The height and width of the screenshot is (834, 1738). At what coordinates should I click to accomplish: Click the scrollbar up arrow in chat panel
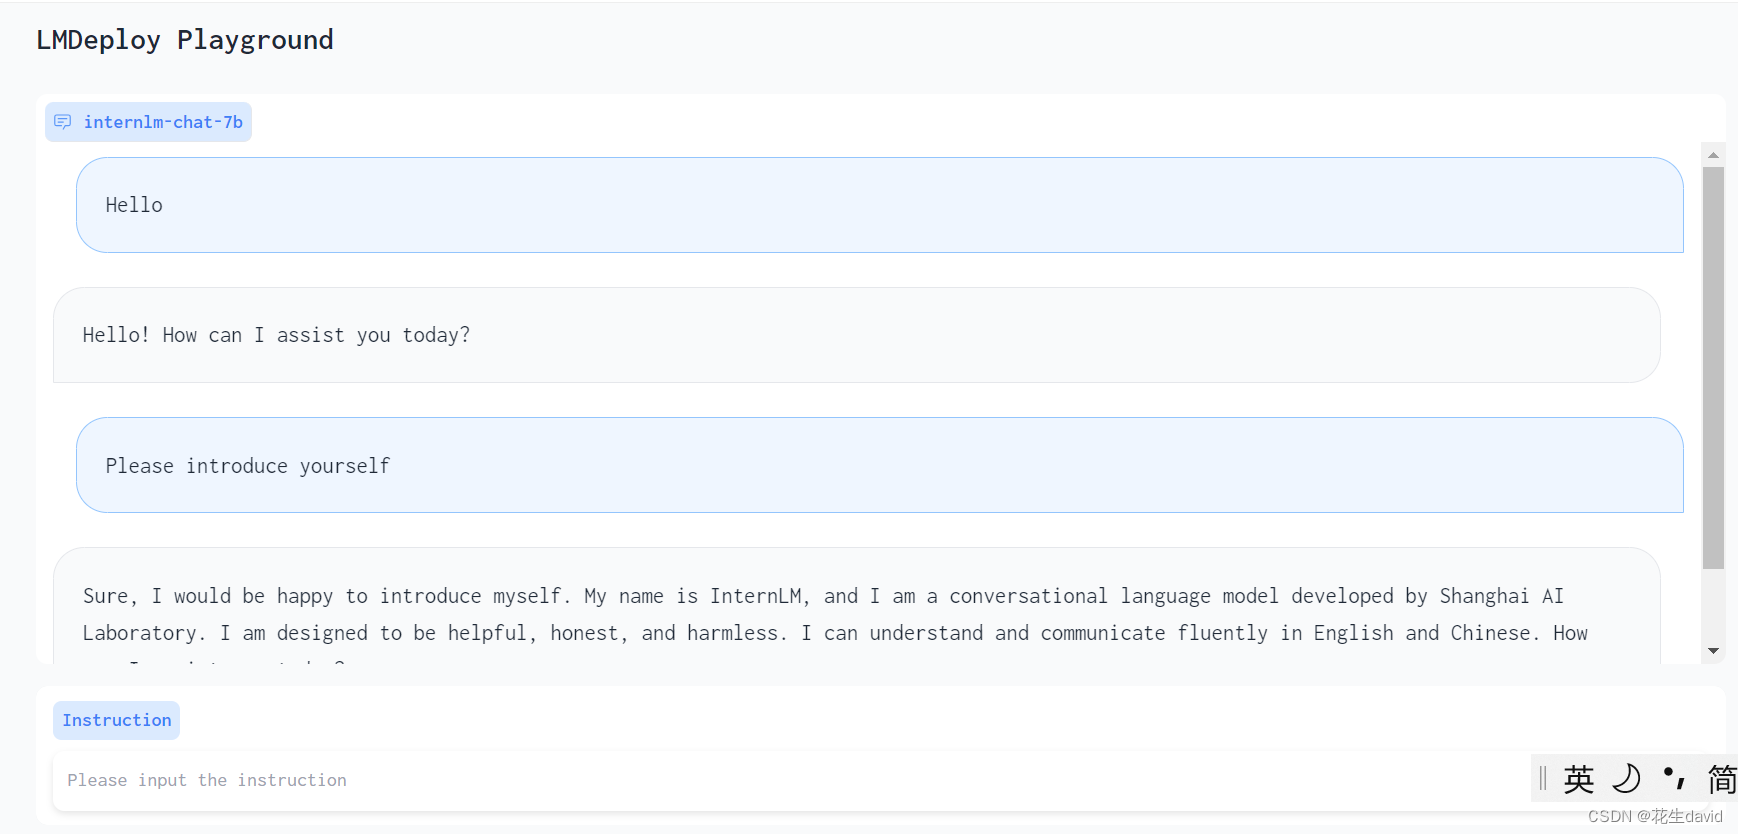(x=1713, y=155)
